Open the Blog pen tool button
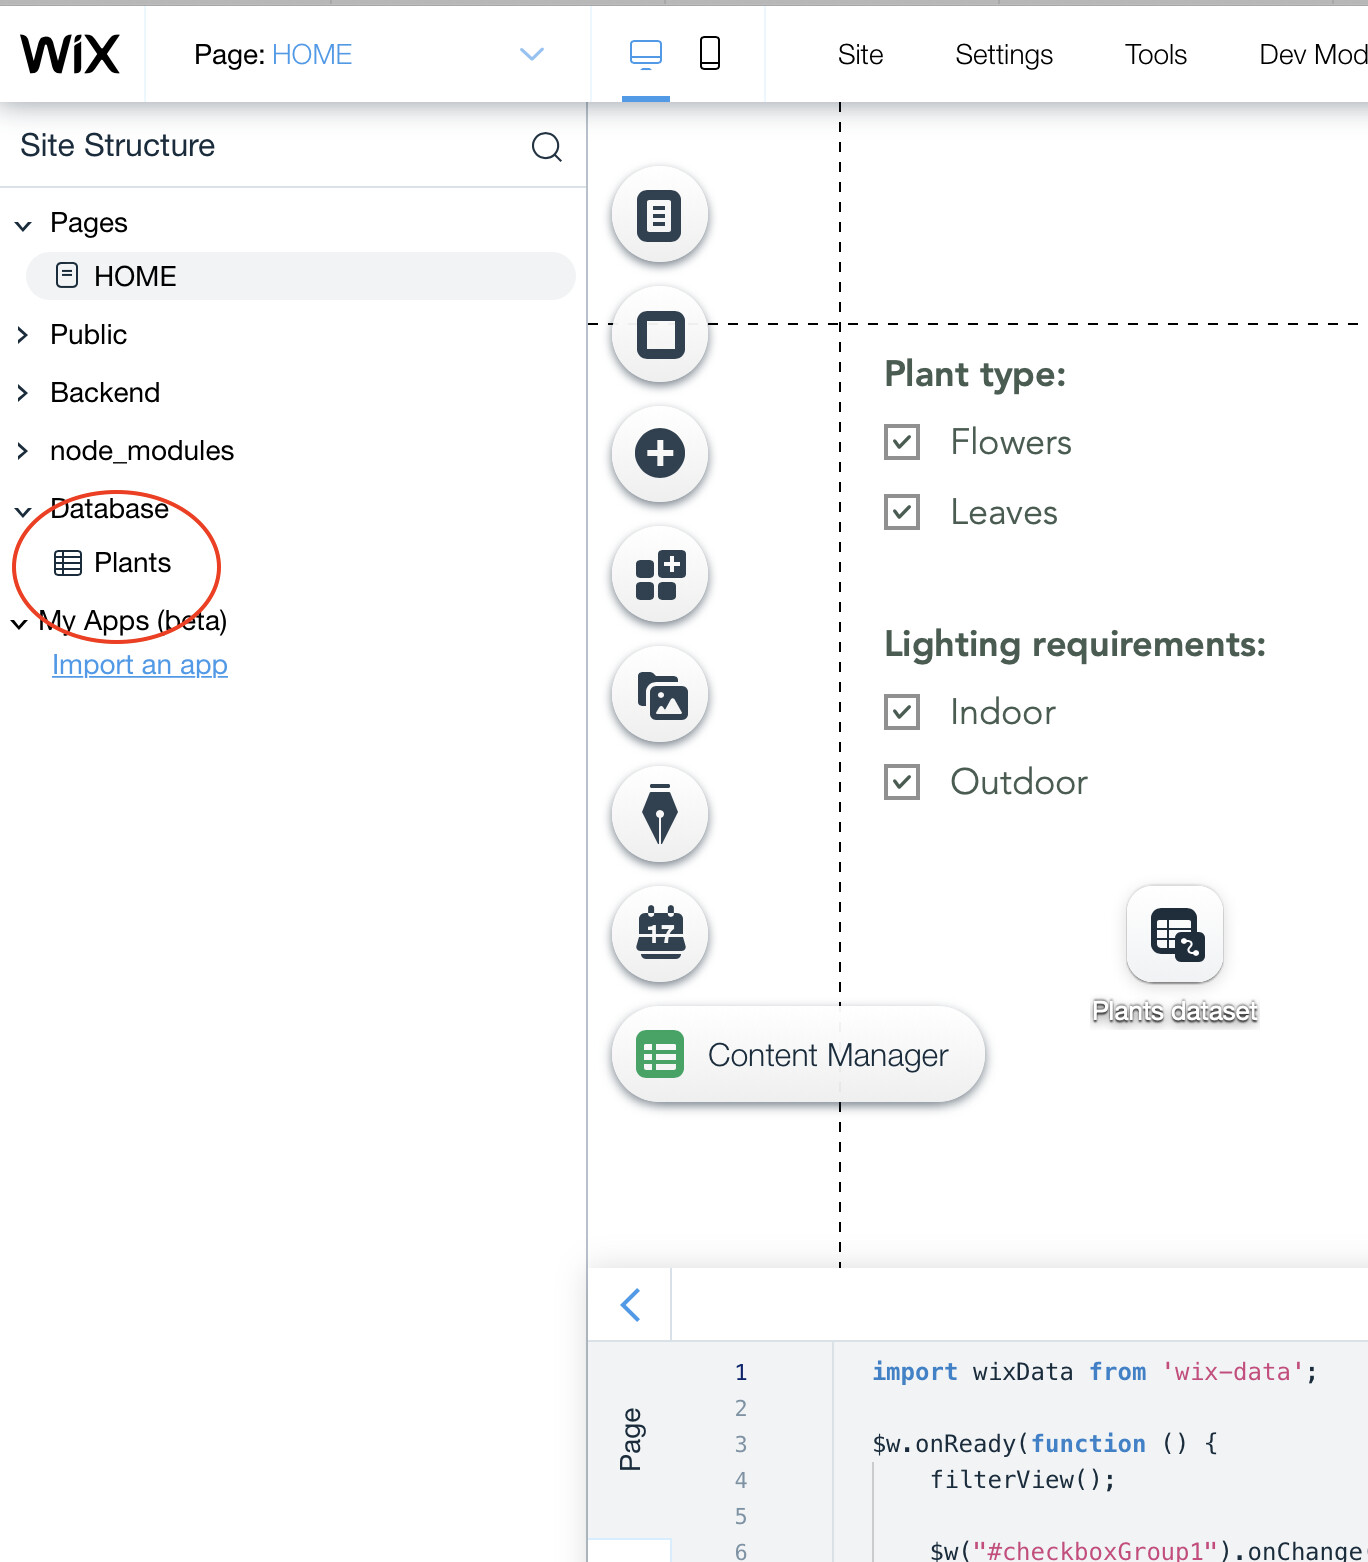Viewport: 1368px width, 1562px height. tap(660, 815)
